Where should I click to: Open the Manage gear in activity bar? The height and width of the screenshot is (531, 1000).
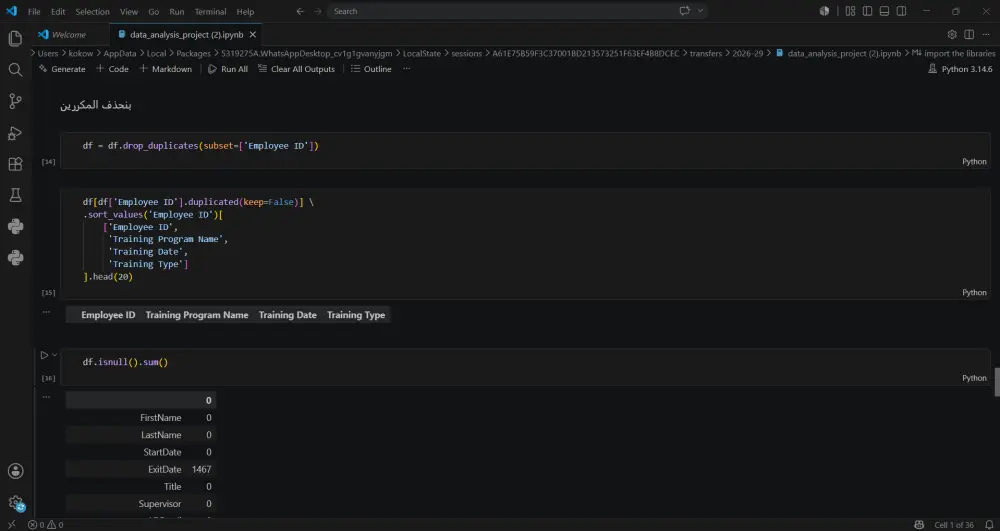(x=15, y=503)
